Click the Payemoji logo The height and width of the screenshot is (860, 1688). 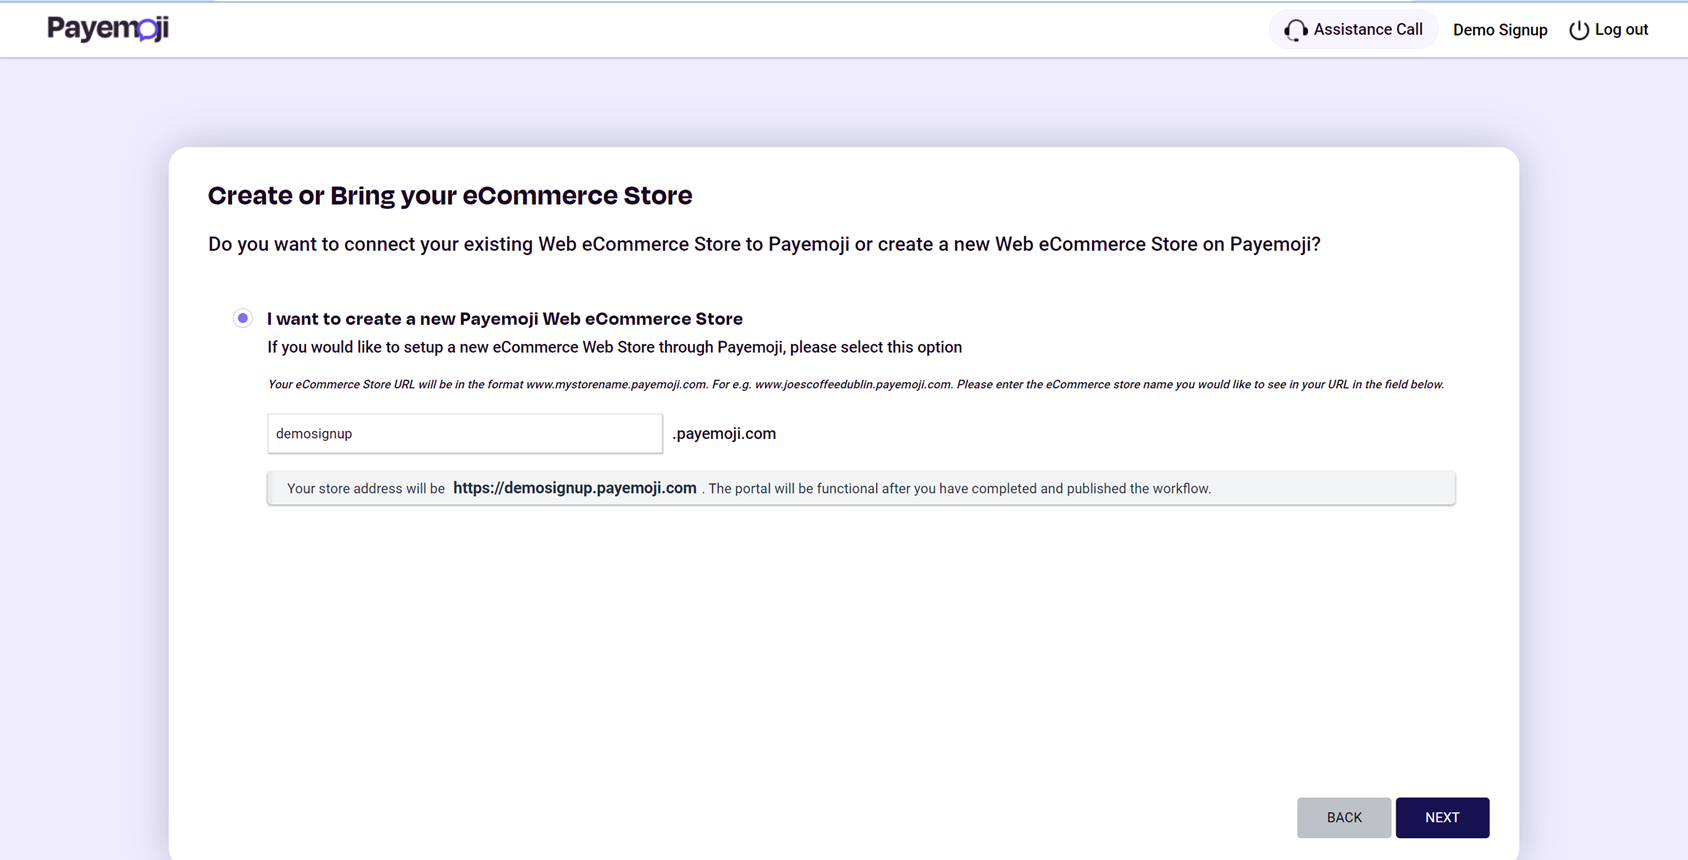point(108,29)
